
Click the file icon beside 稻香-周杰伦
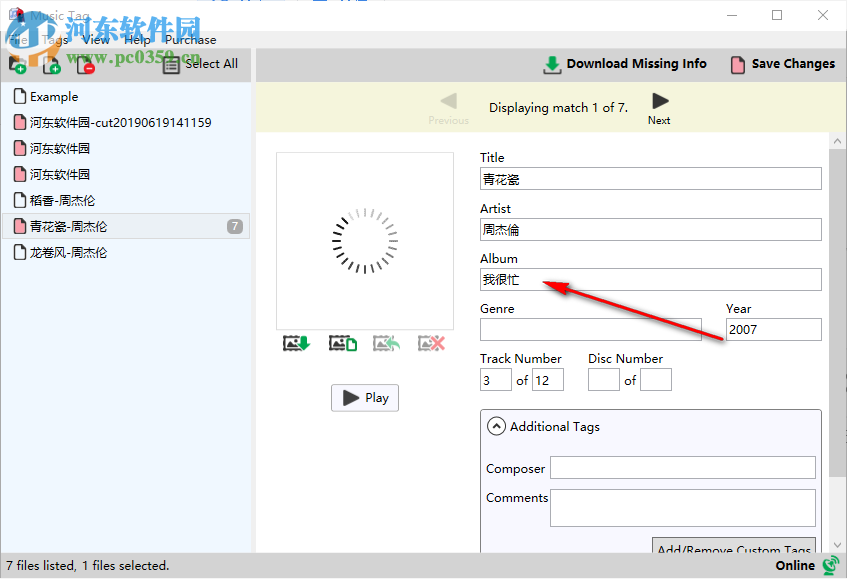pos(20,200)
